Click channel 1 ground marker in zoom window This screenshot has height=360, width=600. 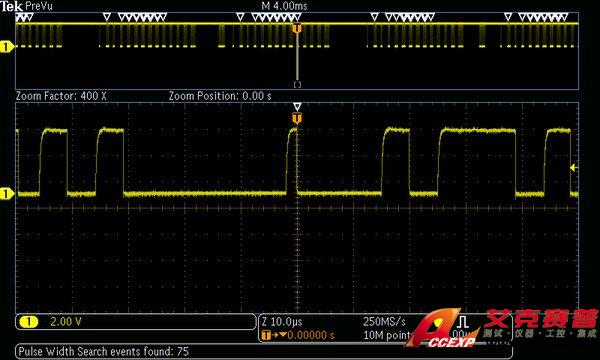pyautogui.click(x=6, y=194)
